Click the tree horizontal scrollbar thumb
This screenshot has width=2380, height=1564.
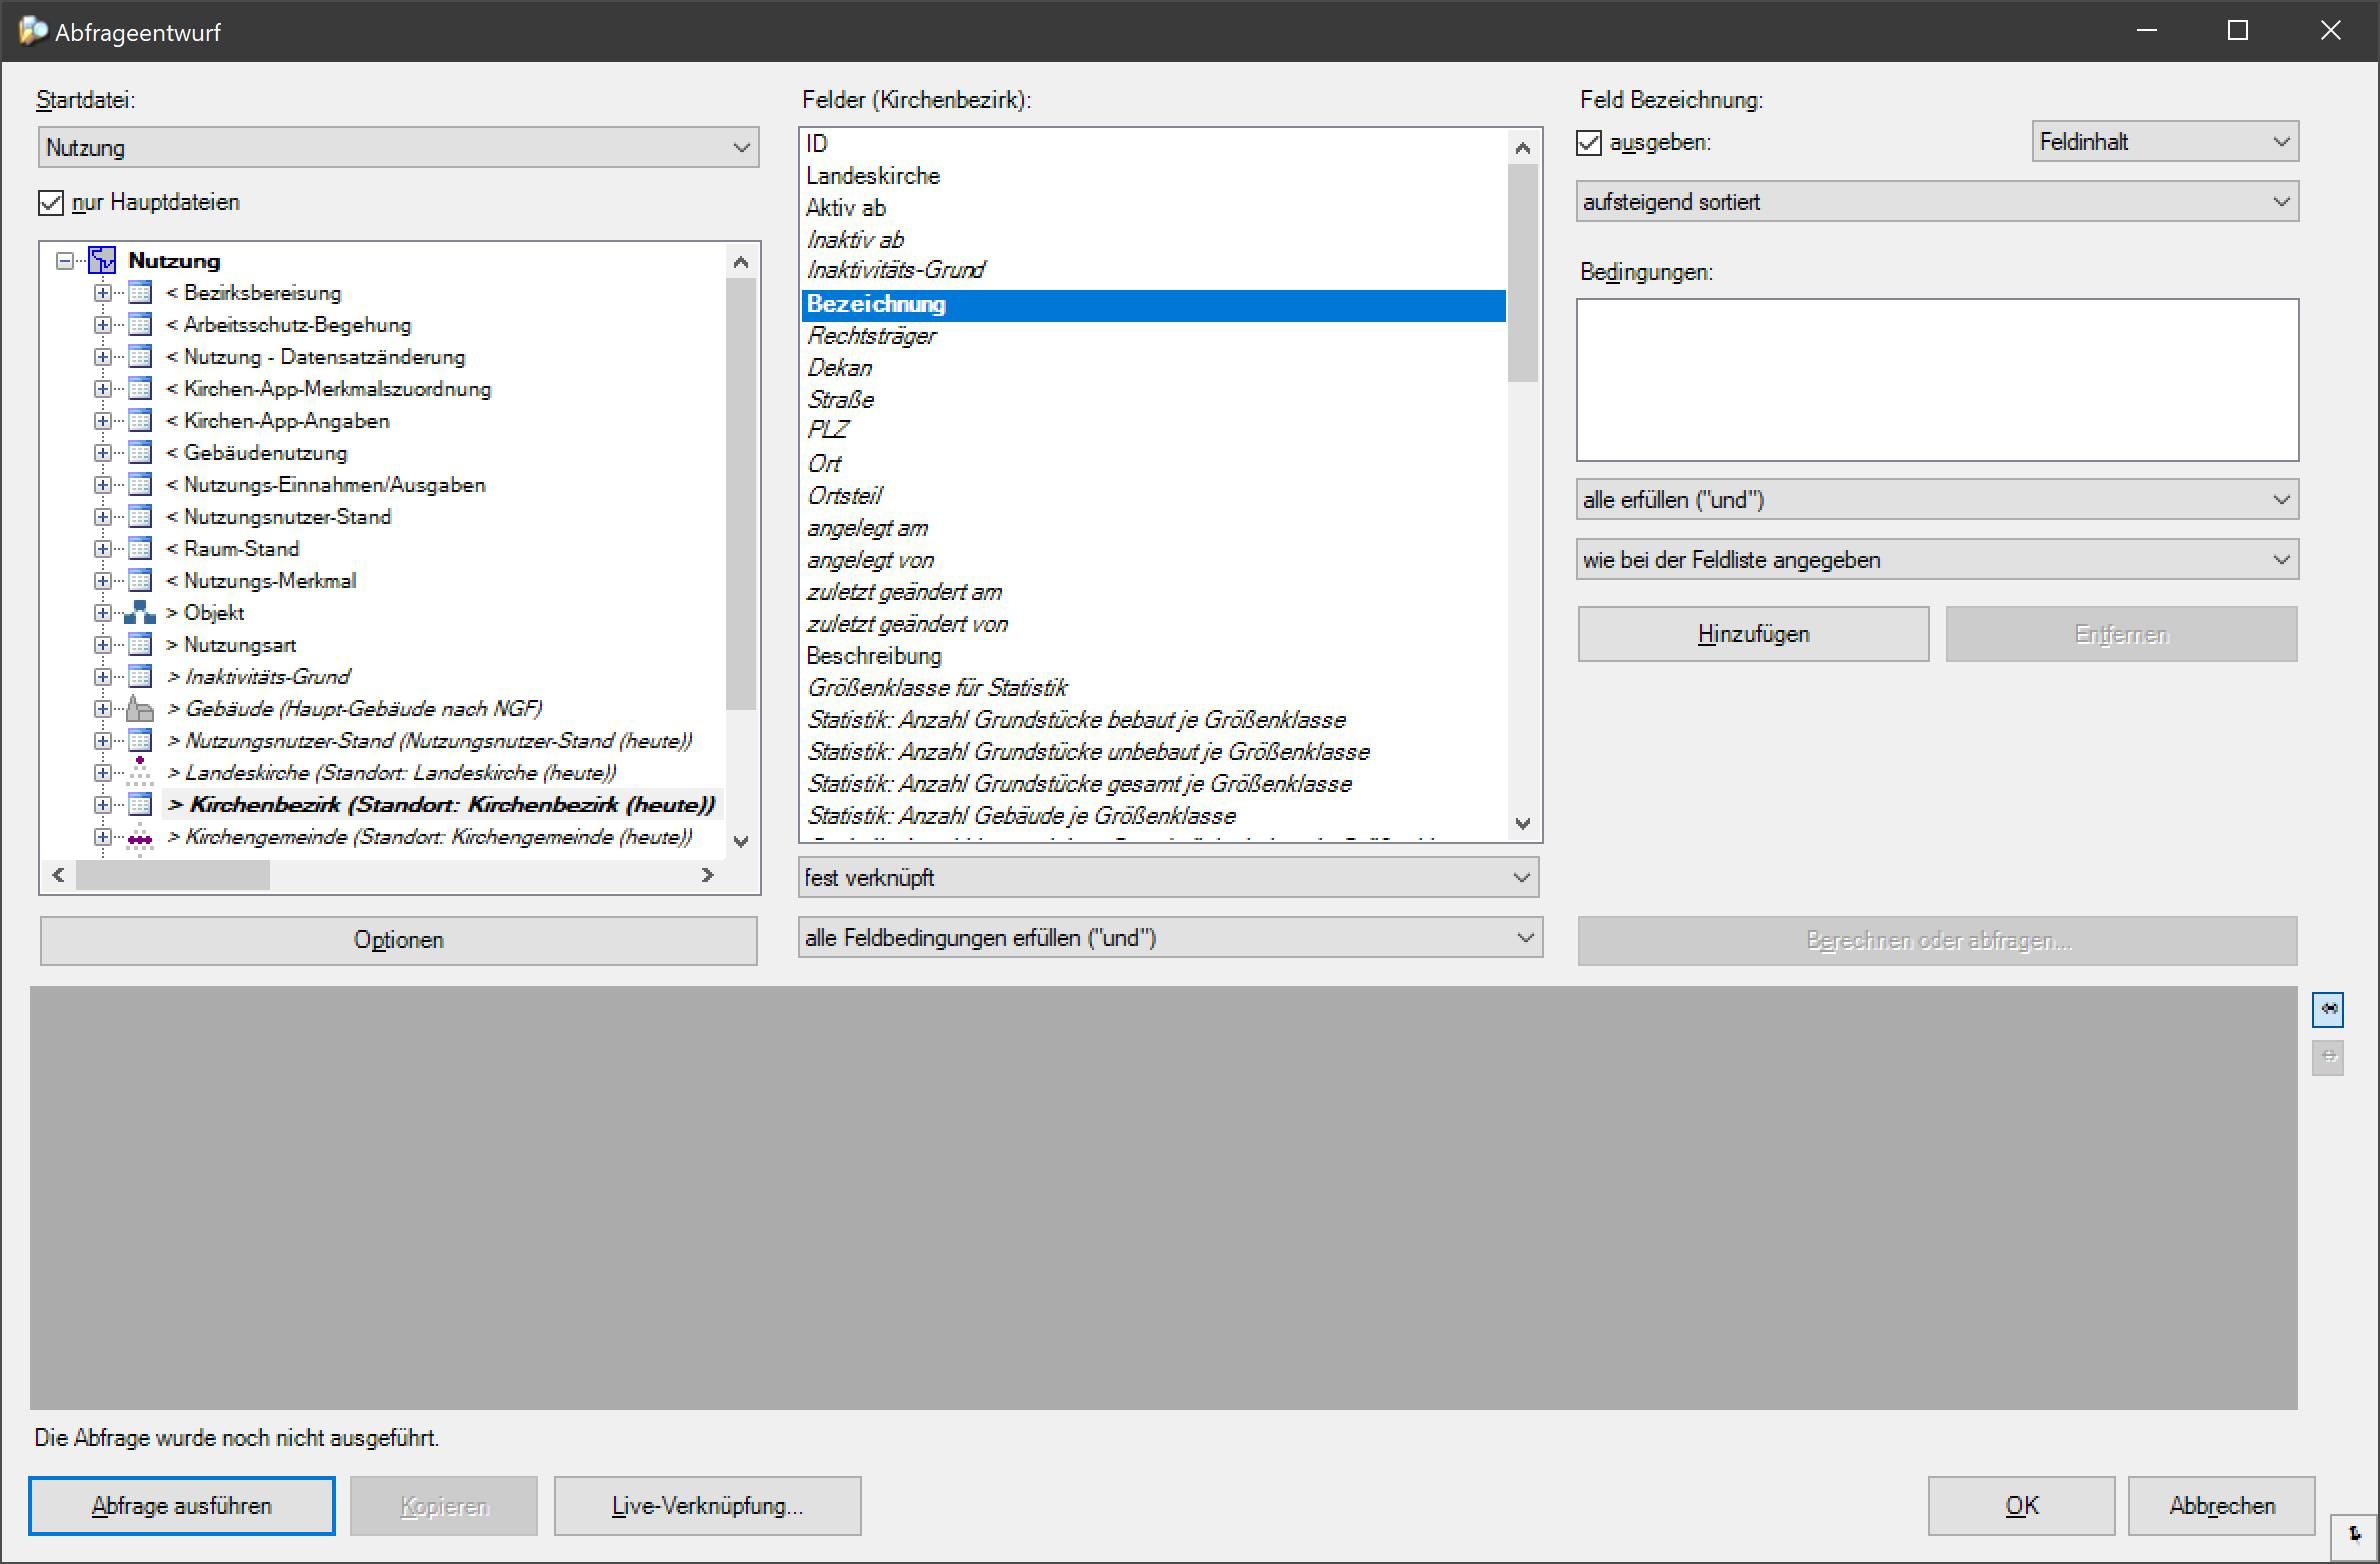pyautogui.click(x=173, y=875)
